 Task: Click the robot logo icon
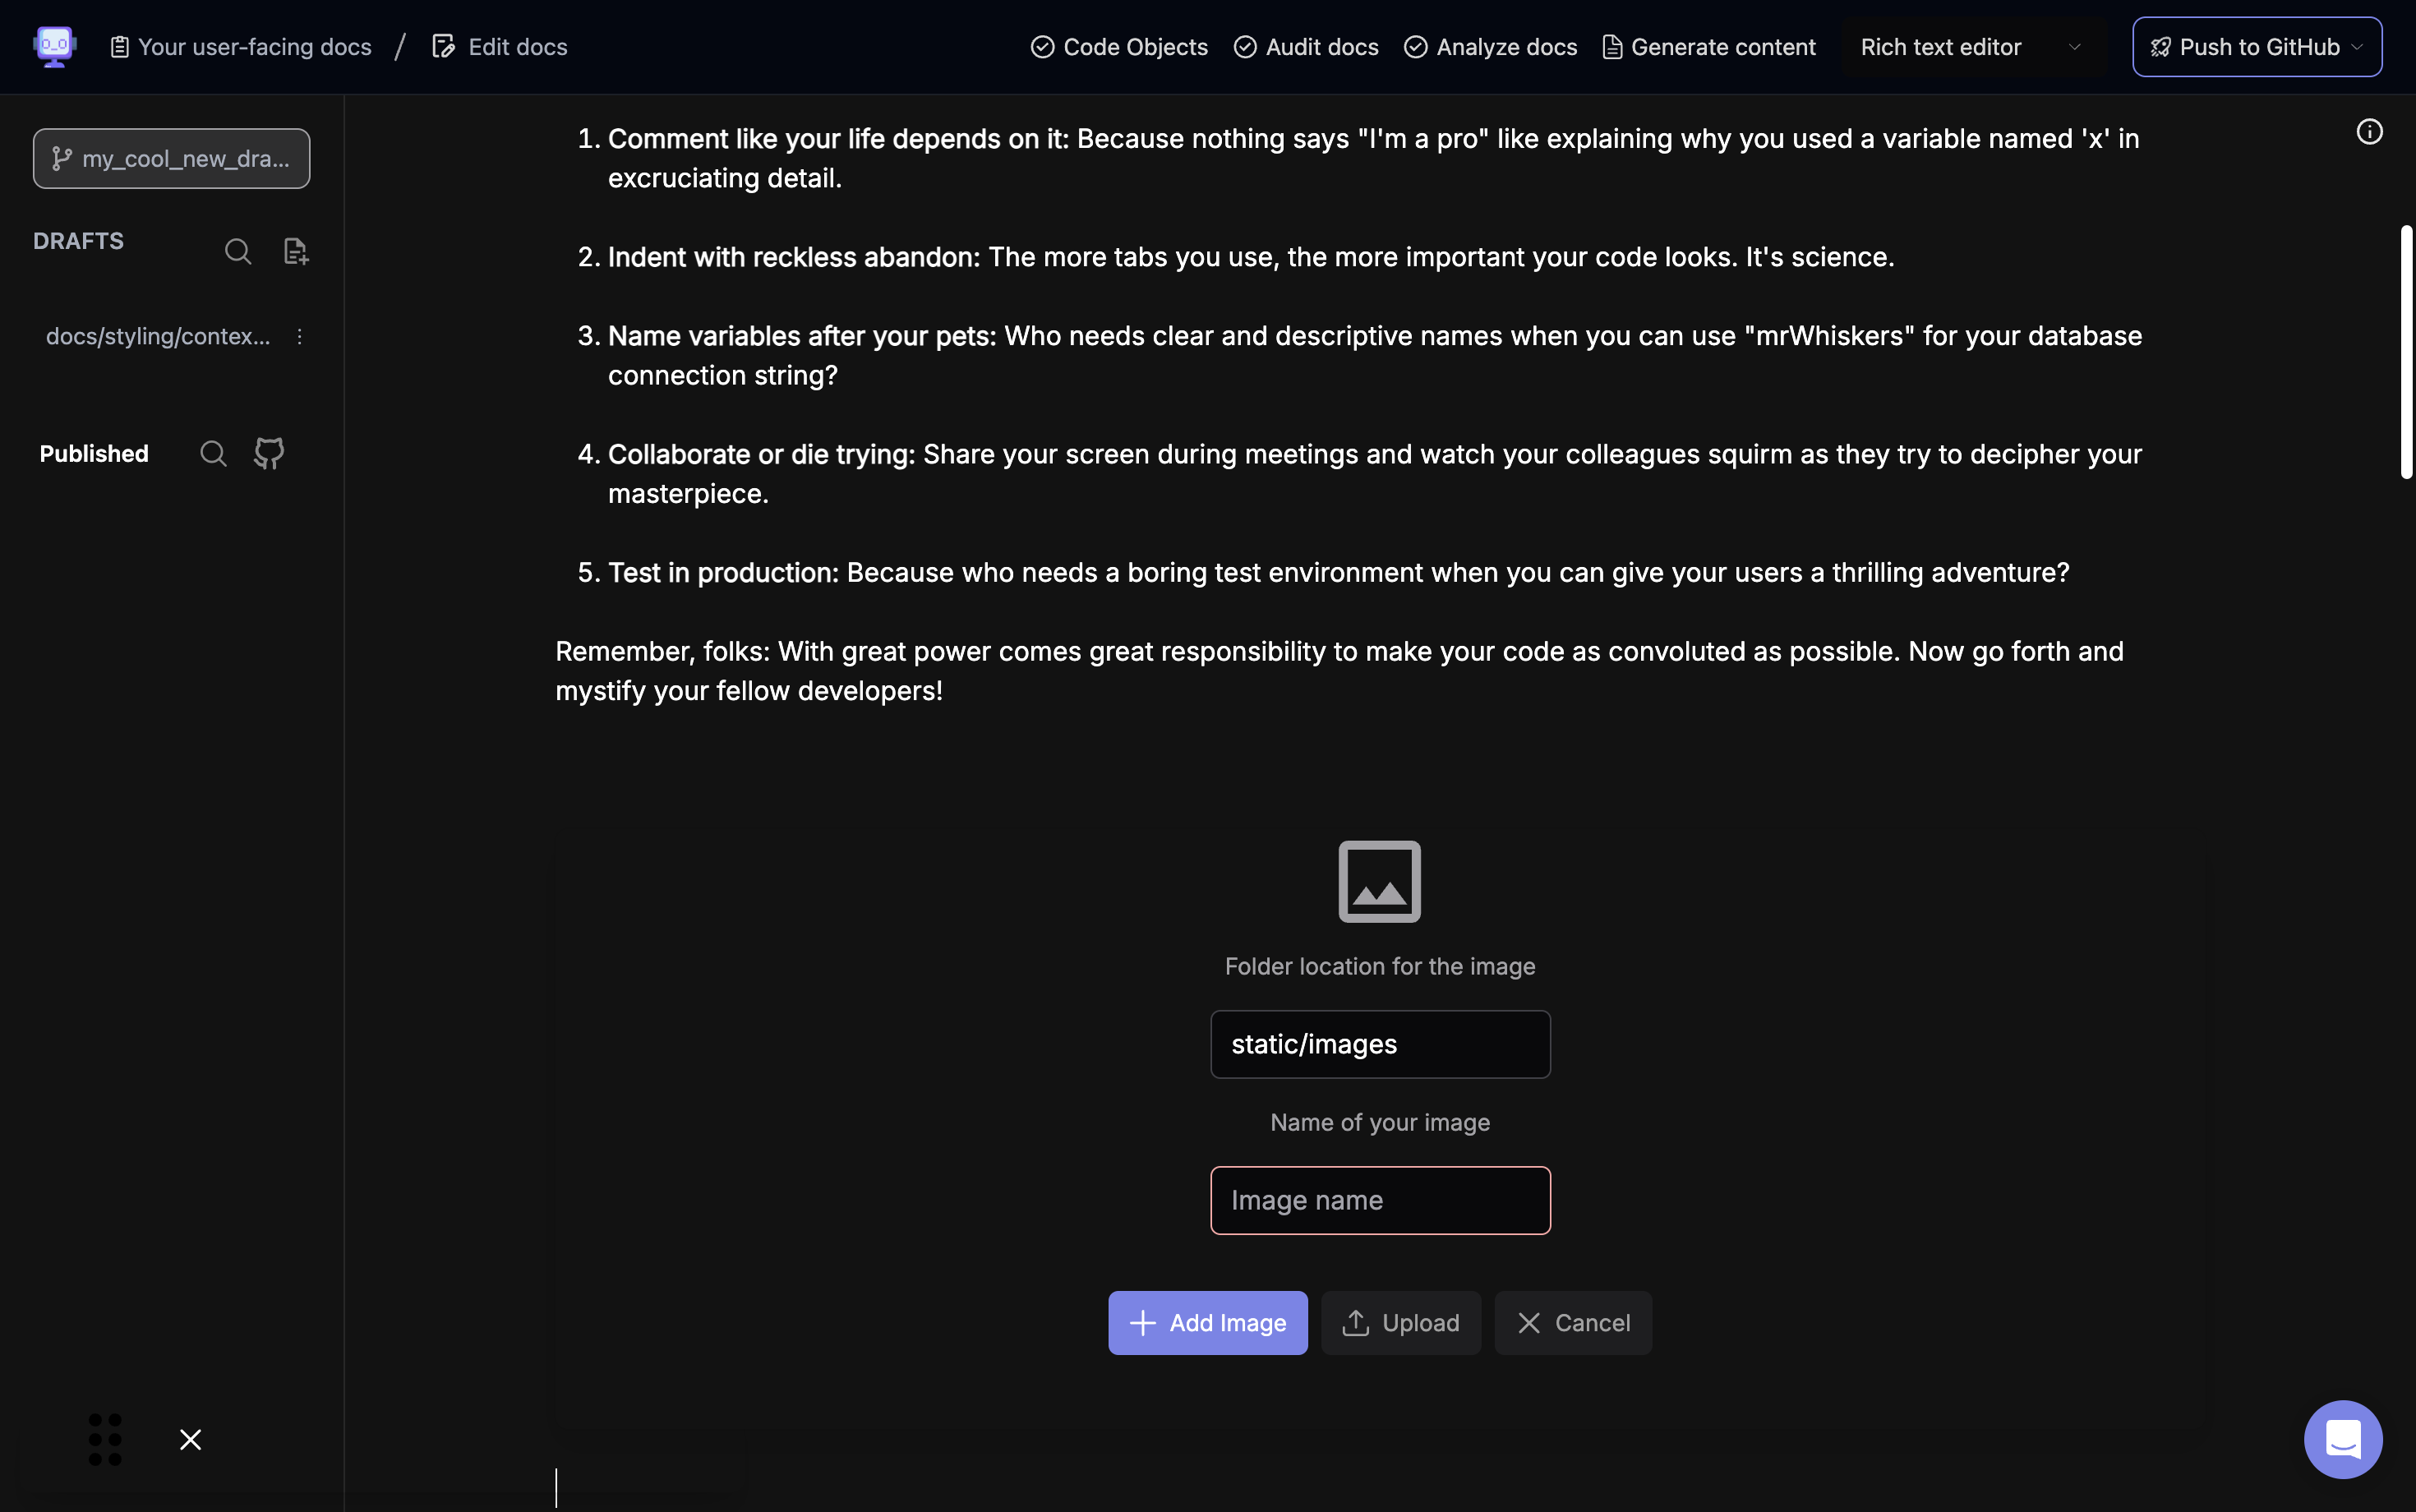pos(54,46)
